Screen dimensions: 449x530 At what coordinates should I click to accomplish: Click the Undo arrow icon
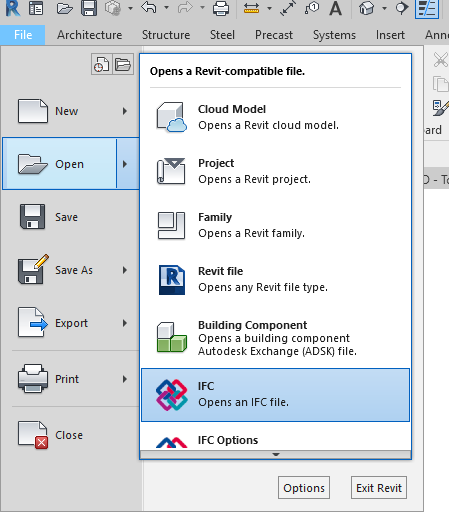point(149,7)
